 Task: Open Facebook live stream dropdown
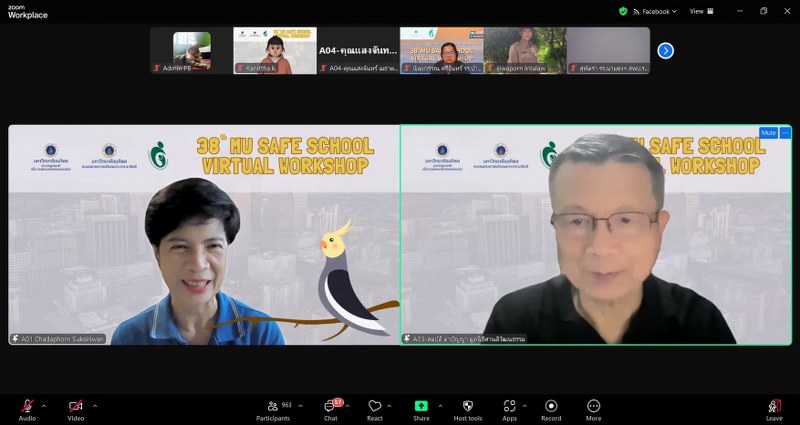655,11
